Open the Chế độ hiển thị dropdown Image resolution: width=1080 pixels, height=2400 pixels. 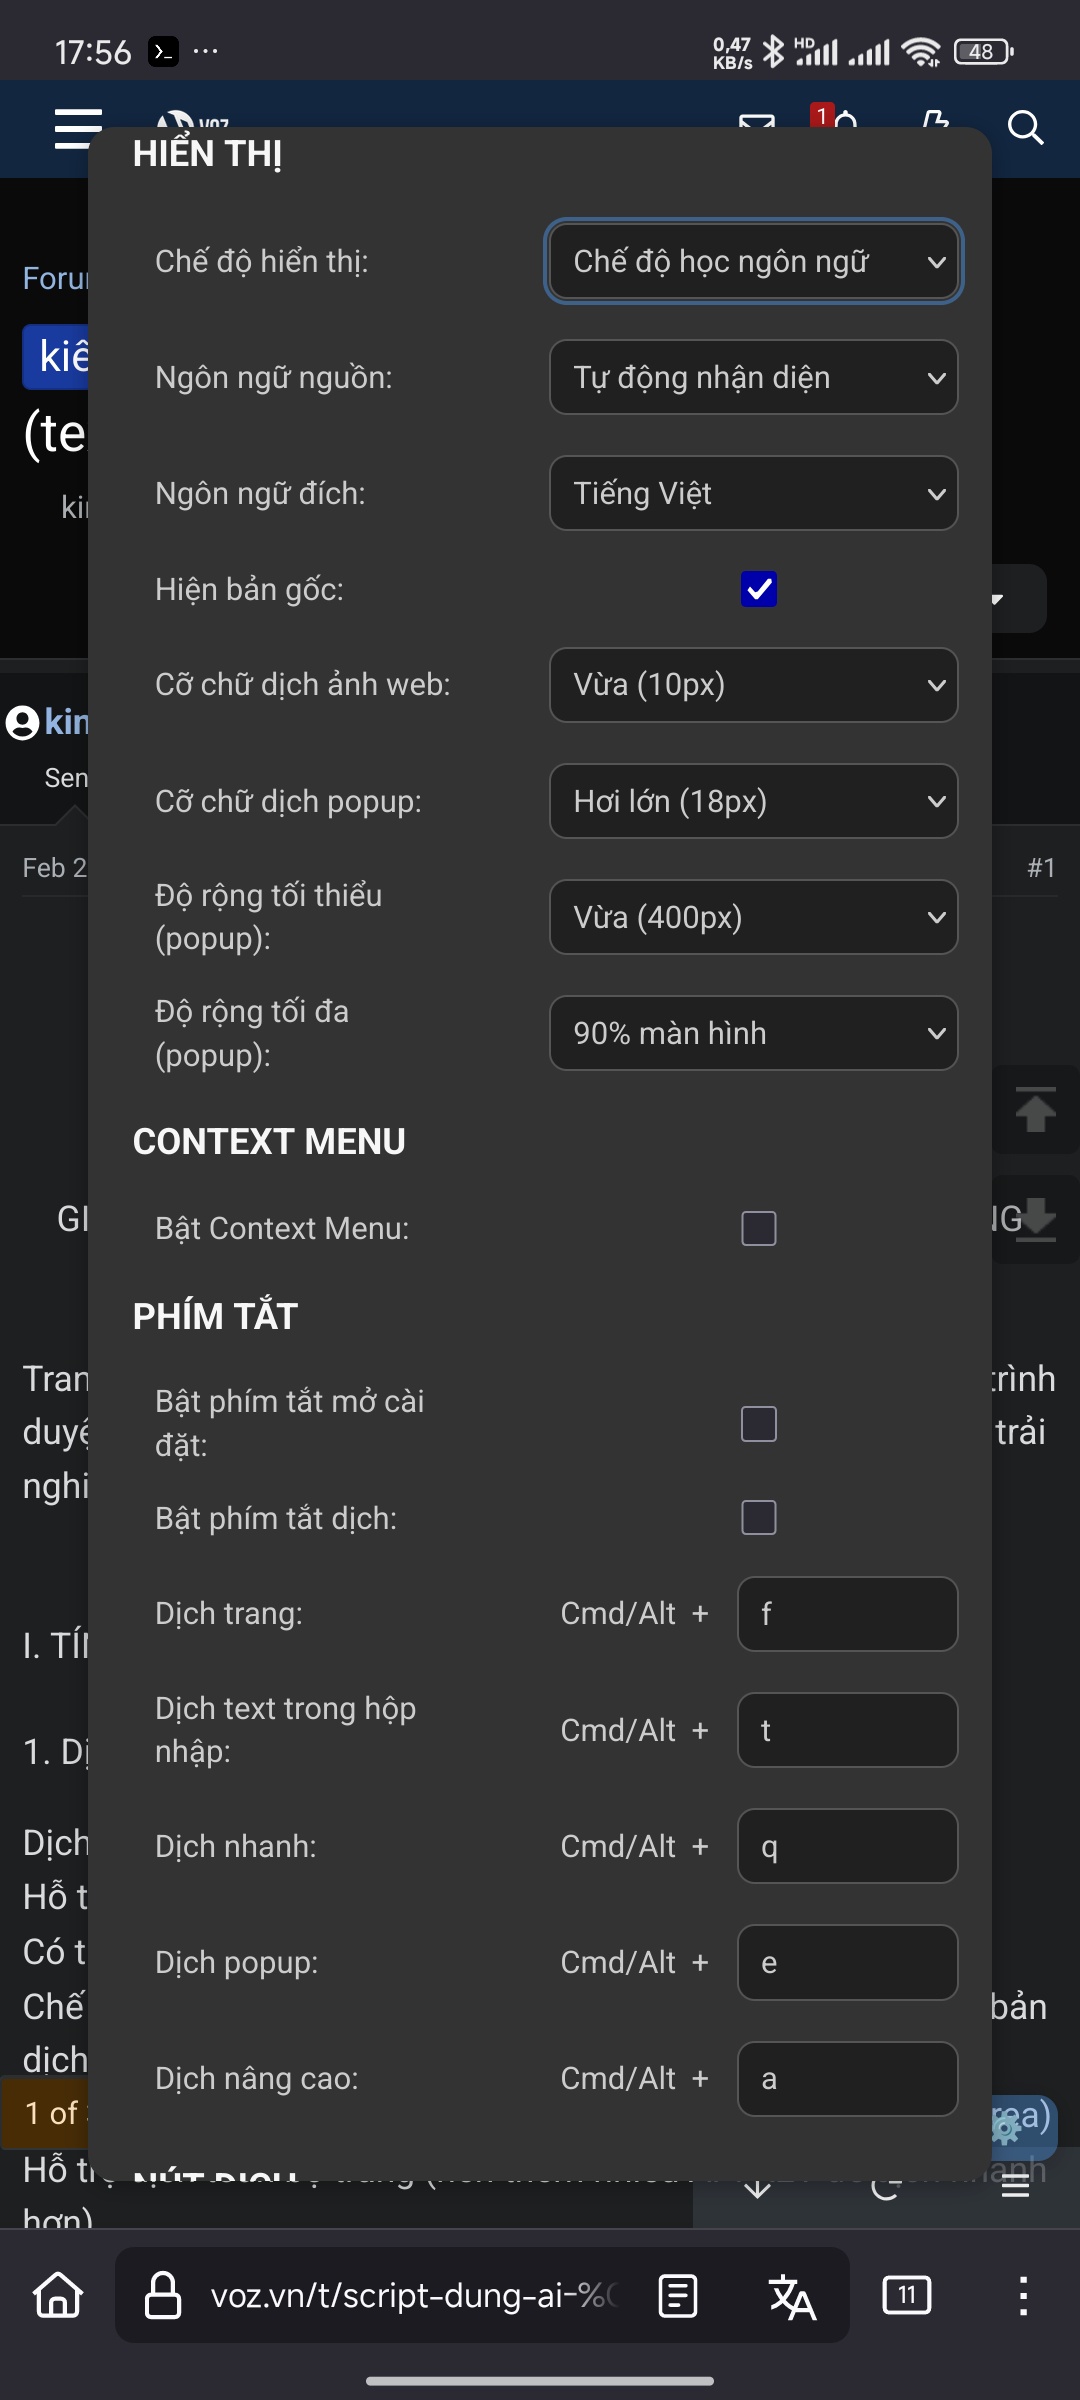[754, 261]
